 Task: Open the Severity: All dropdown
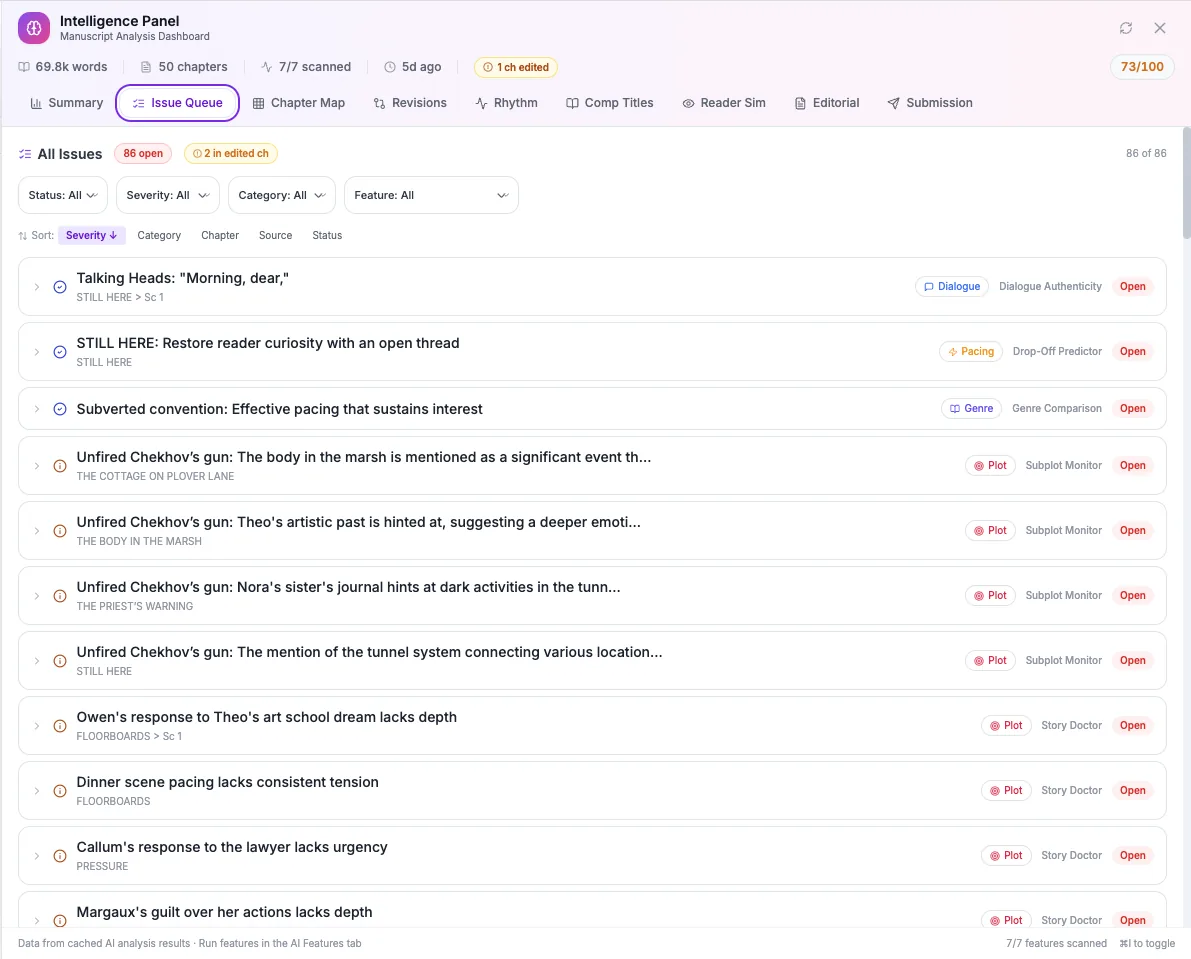[168, 195]
